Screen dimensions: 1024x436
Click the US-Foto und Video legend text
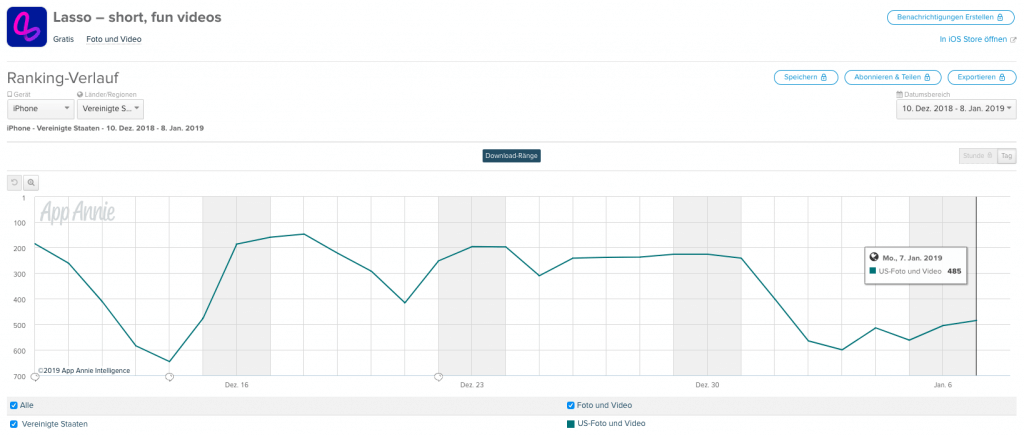[x=611, y=424]
